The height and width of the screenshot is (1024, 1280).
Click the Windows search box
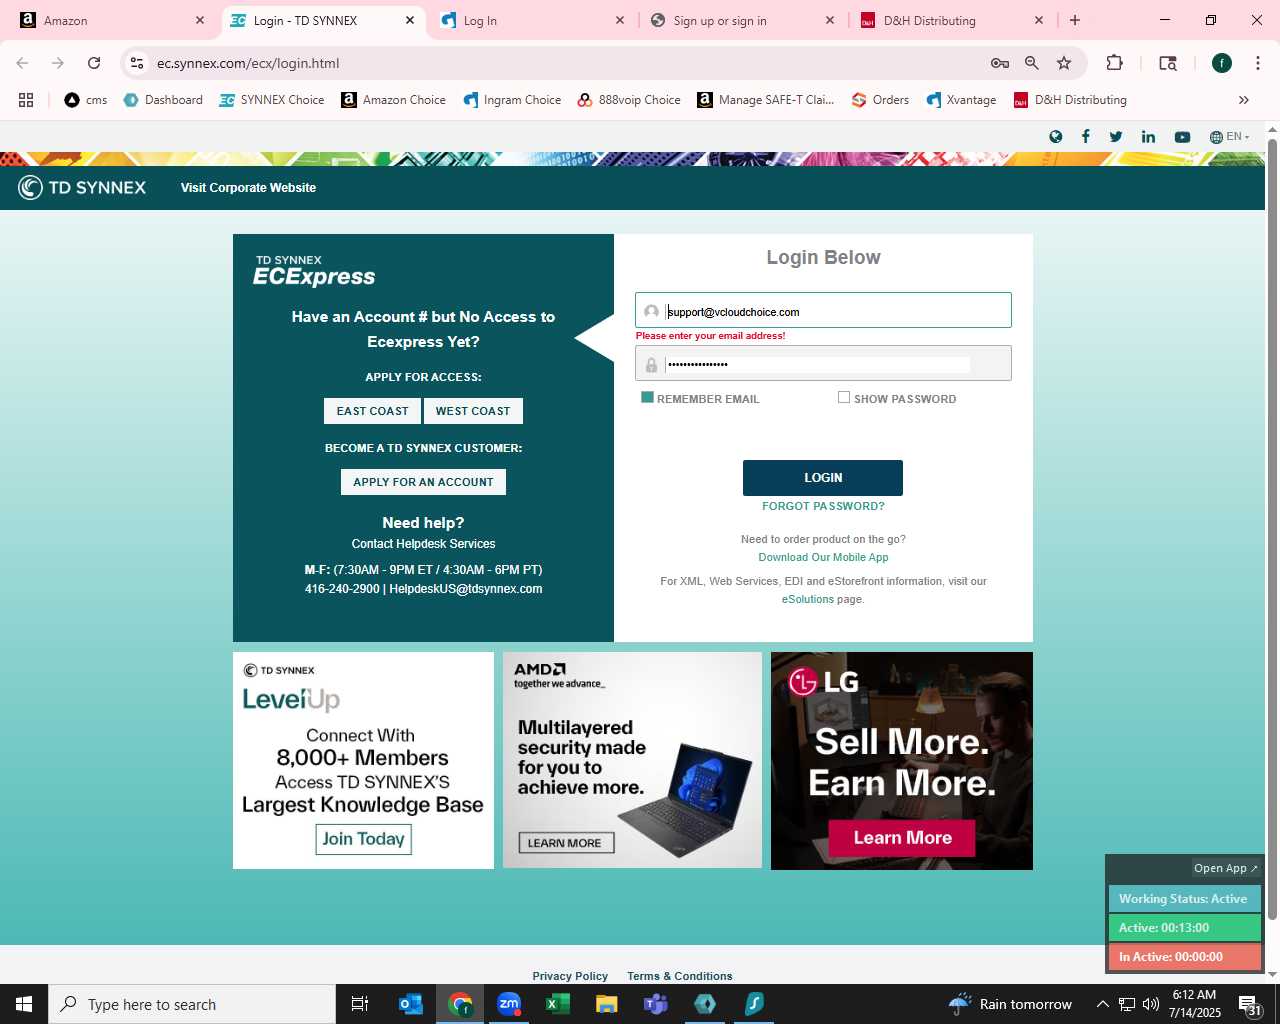(192, 1004)
